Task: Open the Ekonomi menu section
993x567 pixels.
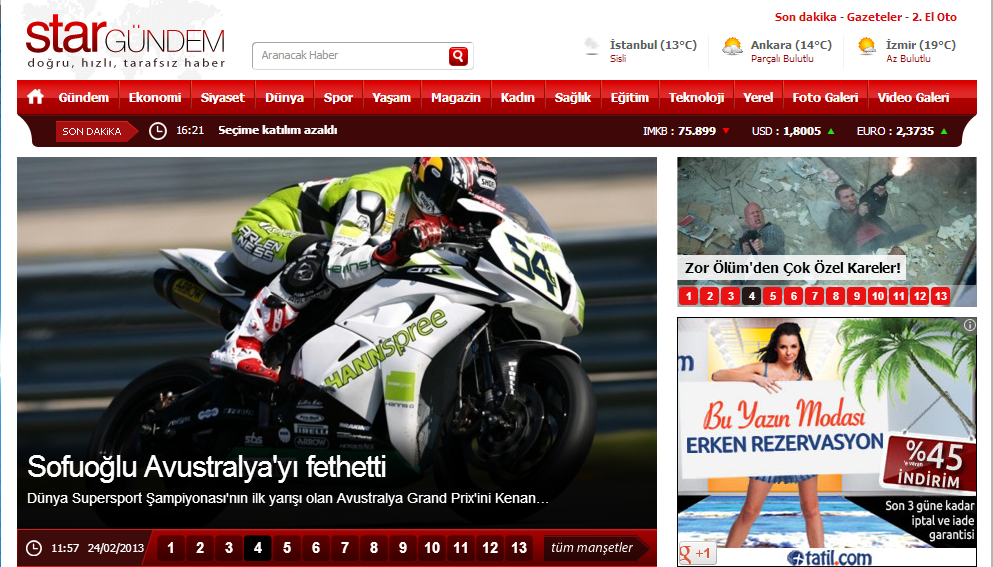Action: (x=155, y=97)
